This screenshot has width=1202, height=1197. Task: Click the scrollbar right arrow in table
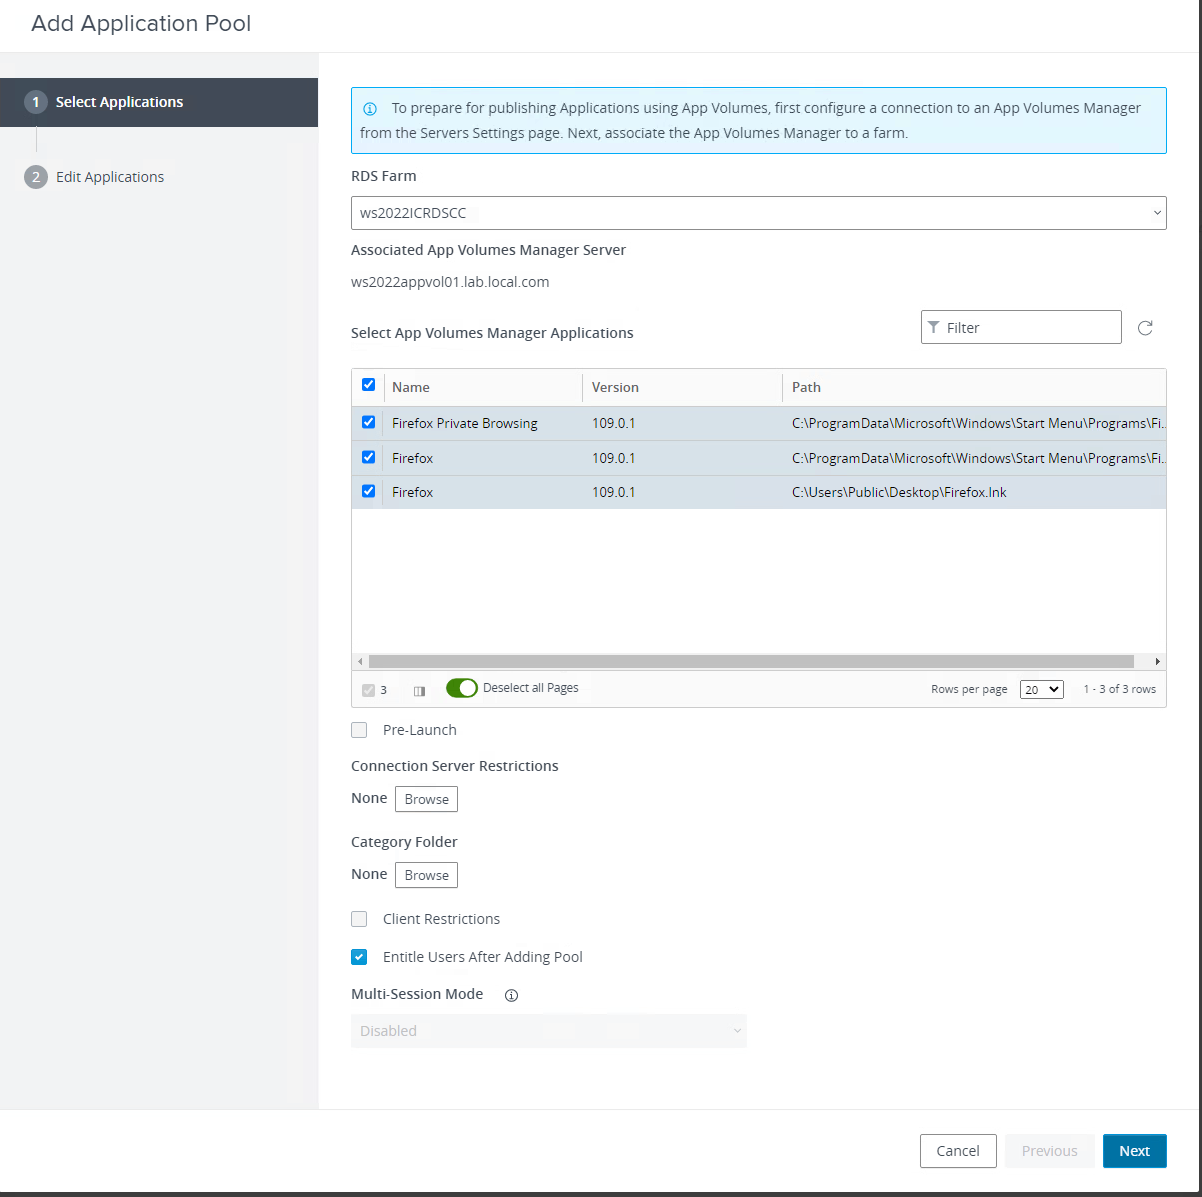pyautogui.click(x=1158, y=662)
